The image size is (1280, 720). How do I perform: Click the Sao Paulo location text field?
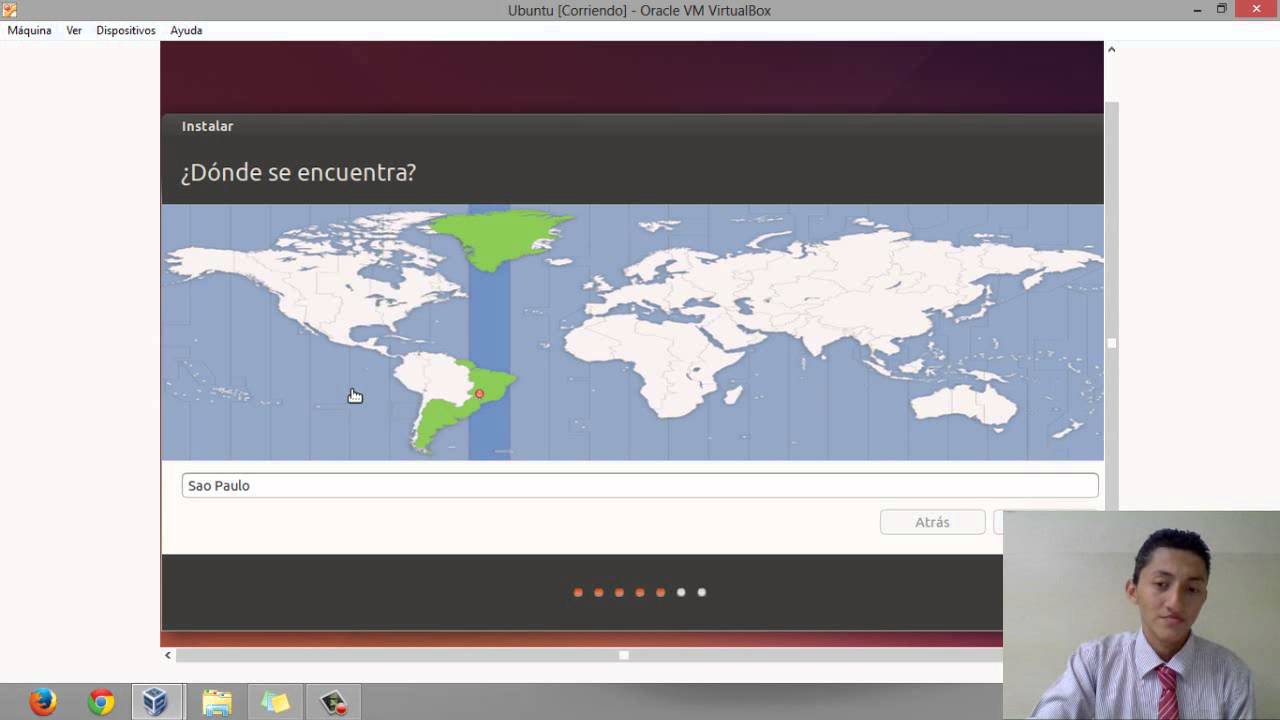[640, 485]
